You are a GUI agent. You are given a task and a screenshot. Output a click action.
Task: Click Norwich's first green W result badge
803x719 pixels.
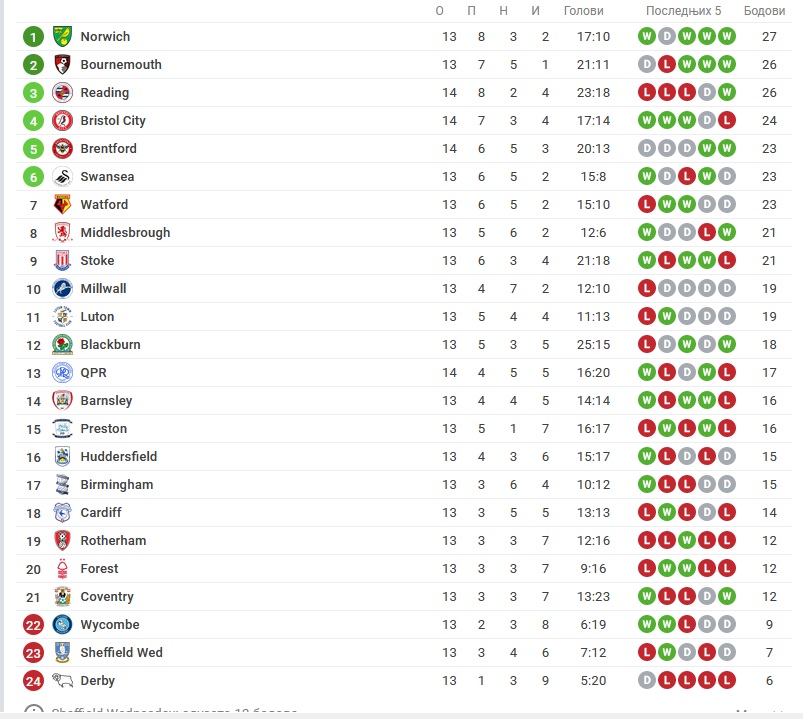point(647,36)
